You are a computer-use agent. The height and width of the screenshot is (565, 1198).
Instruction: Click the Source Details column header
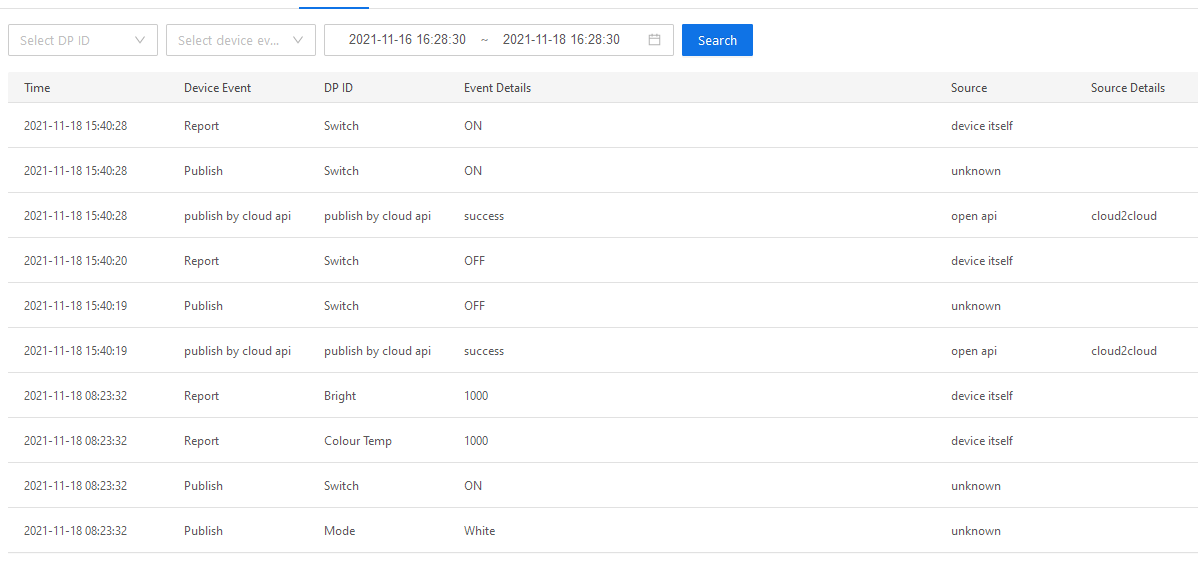(1128, 88)
